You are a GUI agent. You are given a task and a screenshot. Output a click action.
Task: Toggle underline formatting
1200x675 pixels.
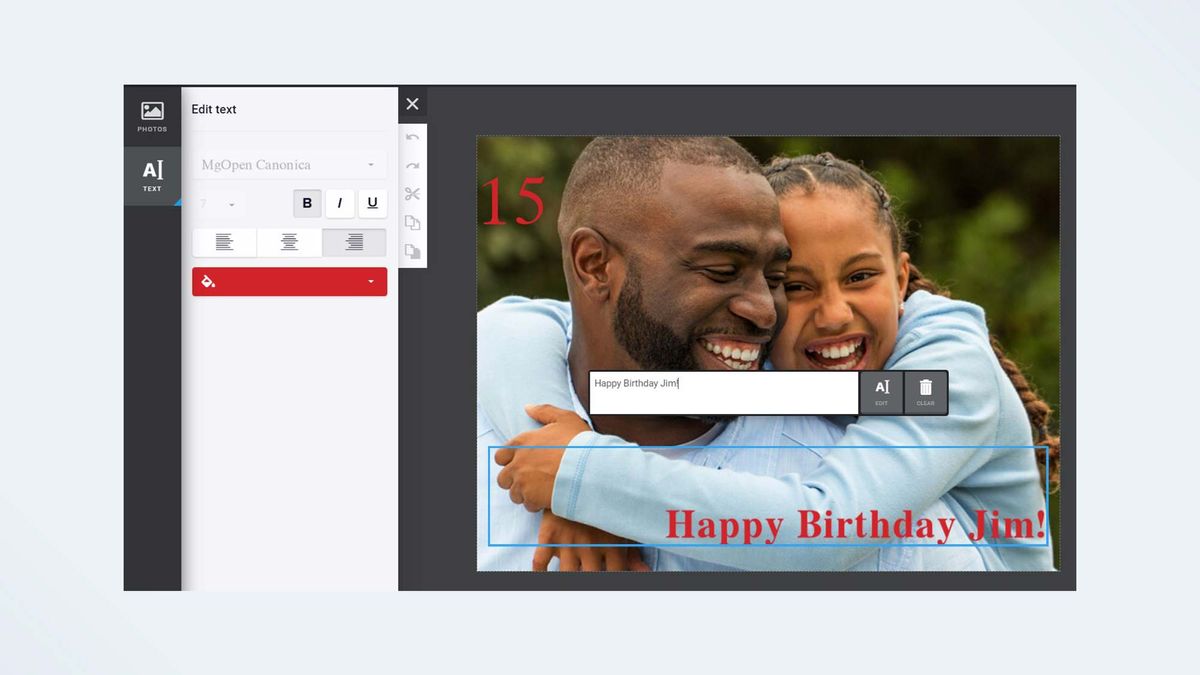click(x=372, y=203)
